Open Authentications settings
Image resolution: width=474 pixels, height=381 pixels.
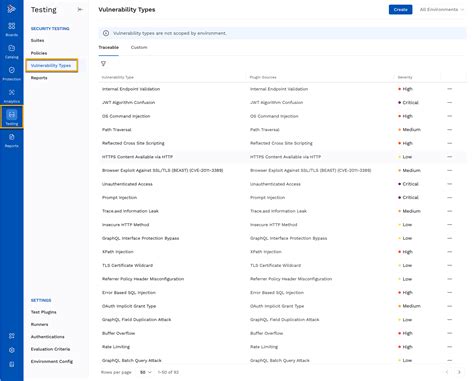tap(48, 337)
